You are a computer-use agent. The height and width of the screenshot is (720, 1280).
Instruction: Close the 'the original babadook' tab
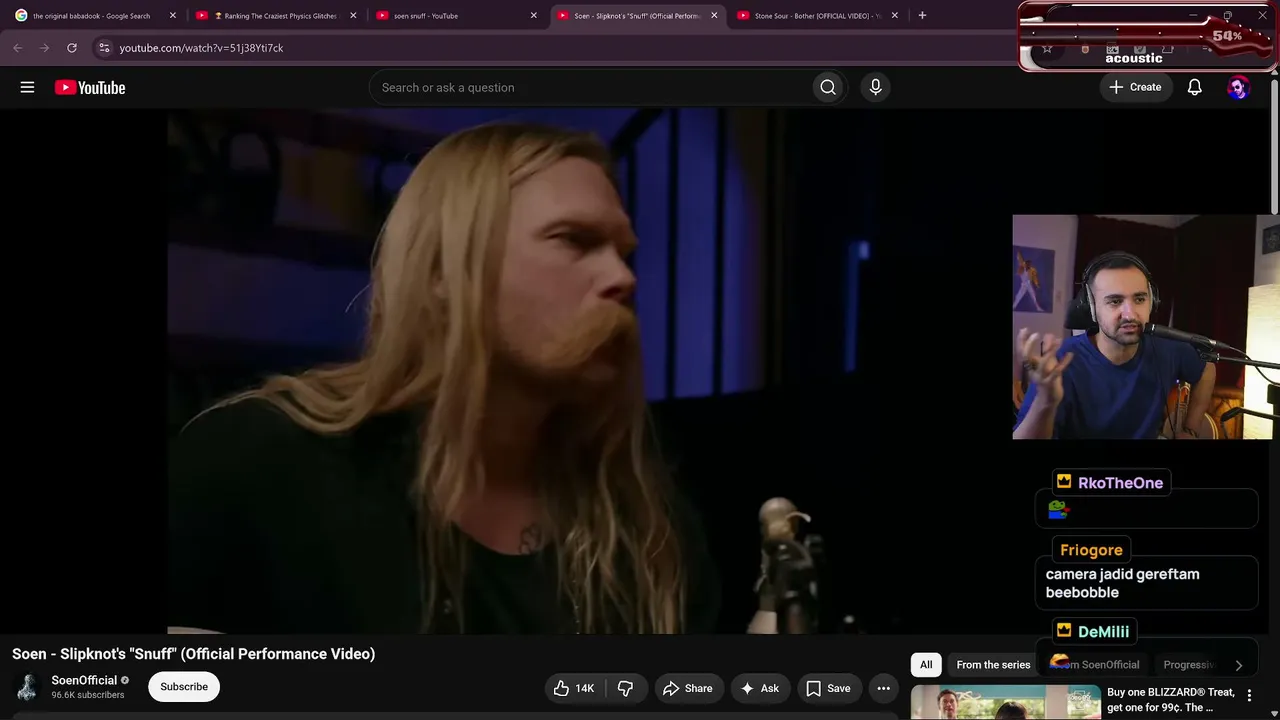(x=172, y=15)
